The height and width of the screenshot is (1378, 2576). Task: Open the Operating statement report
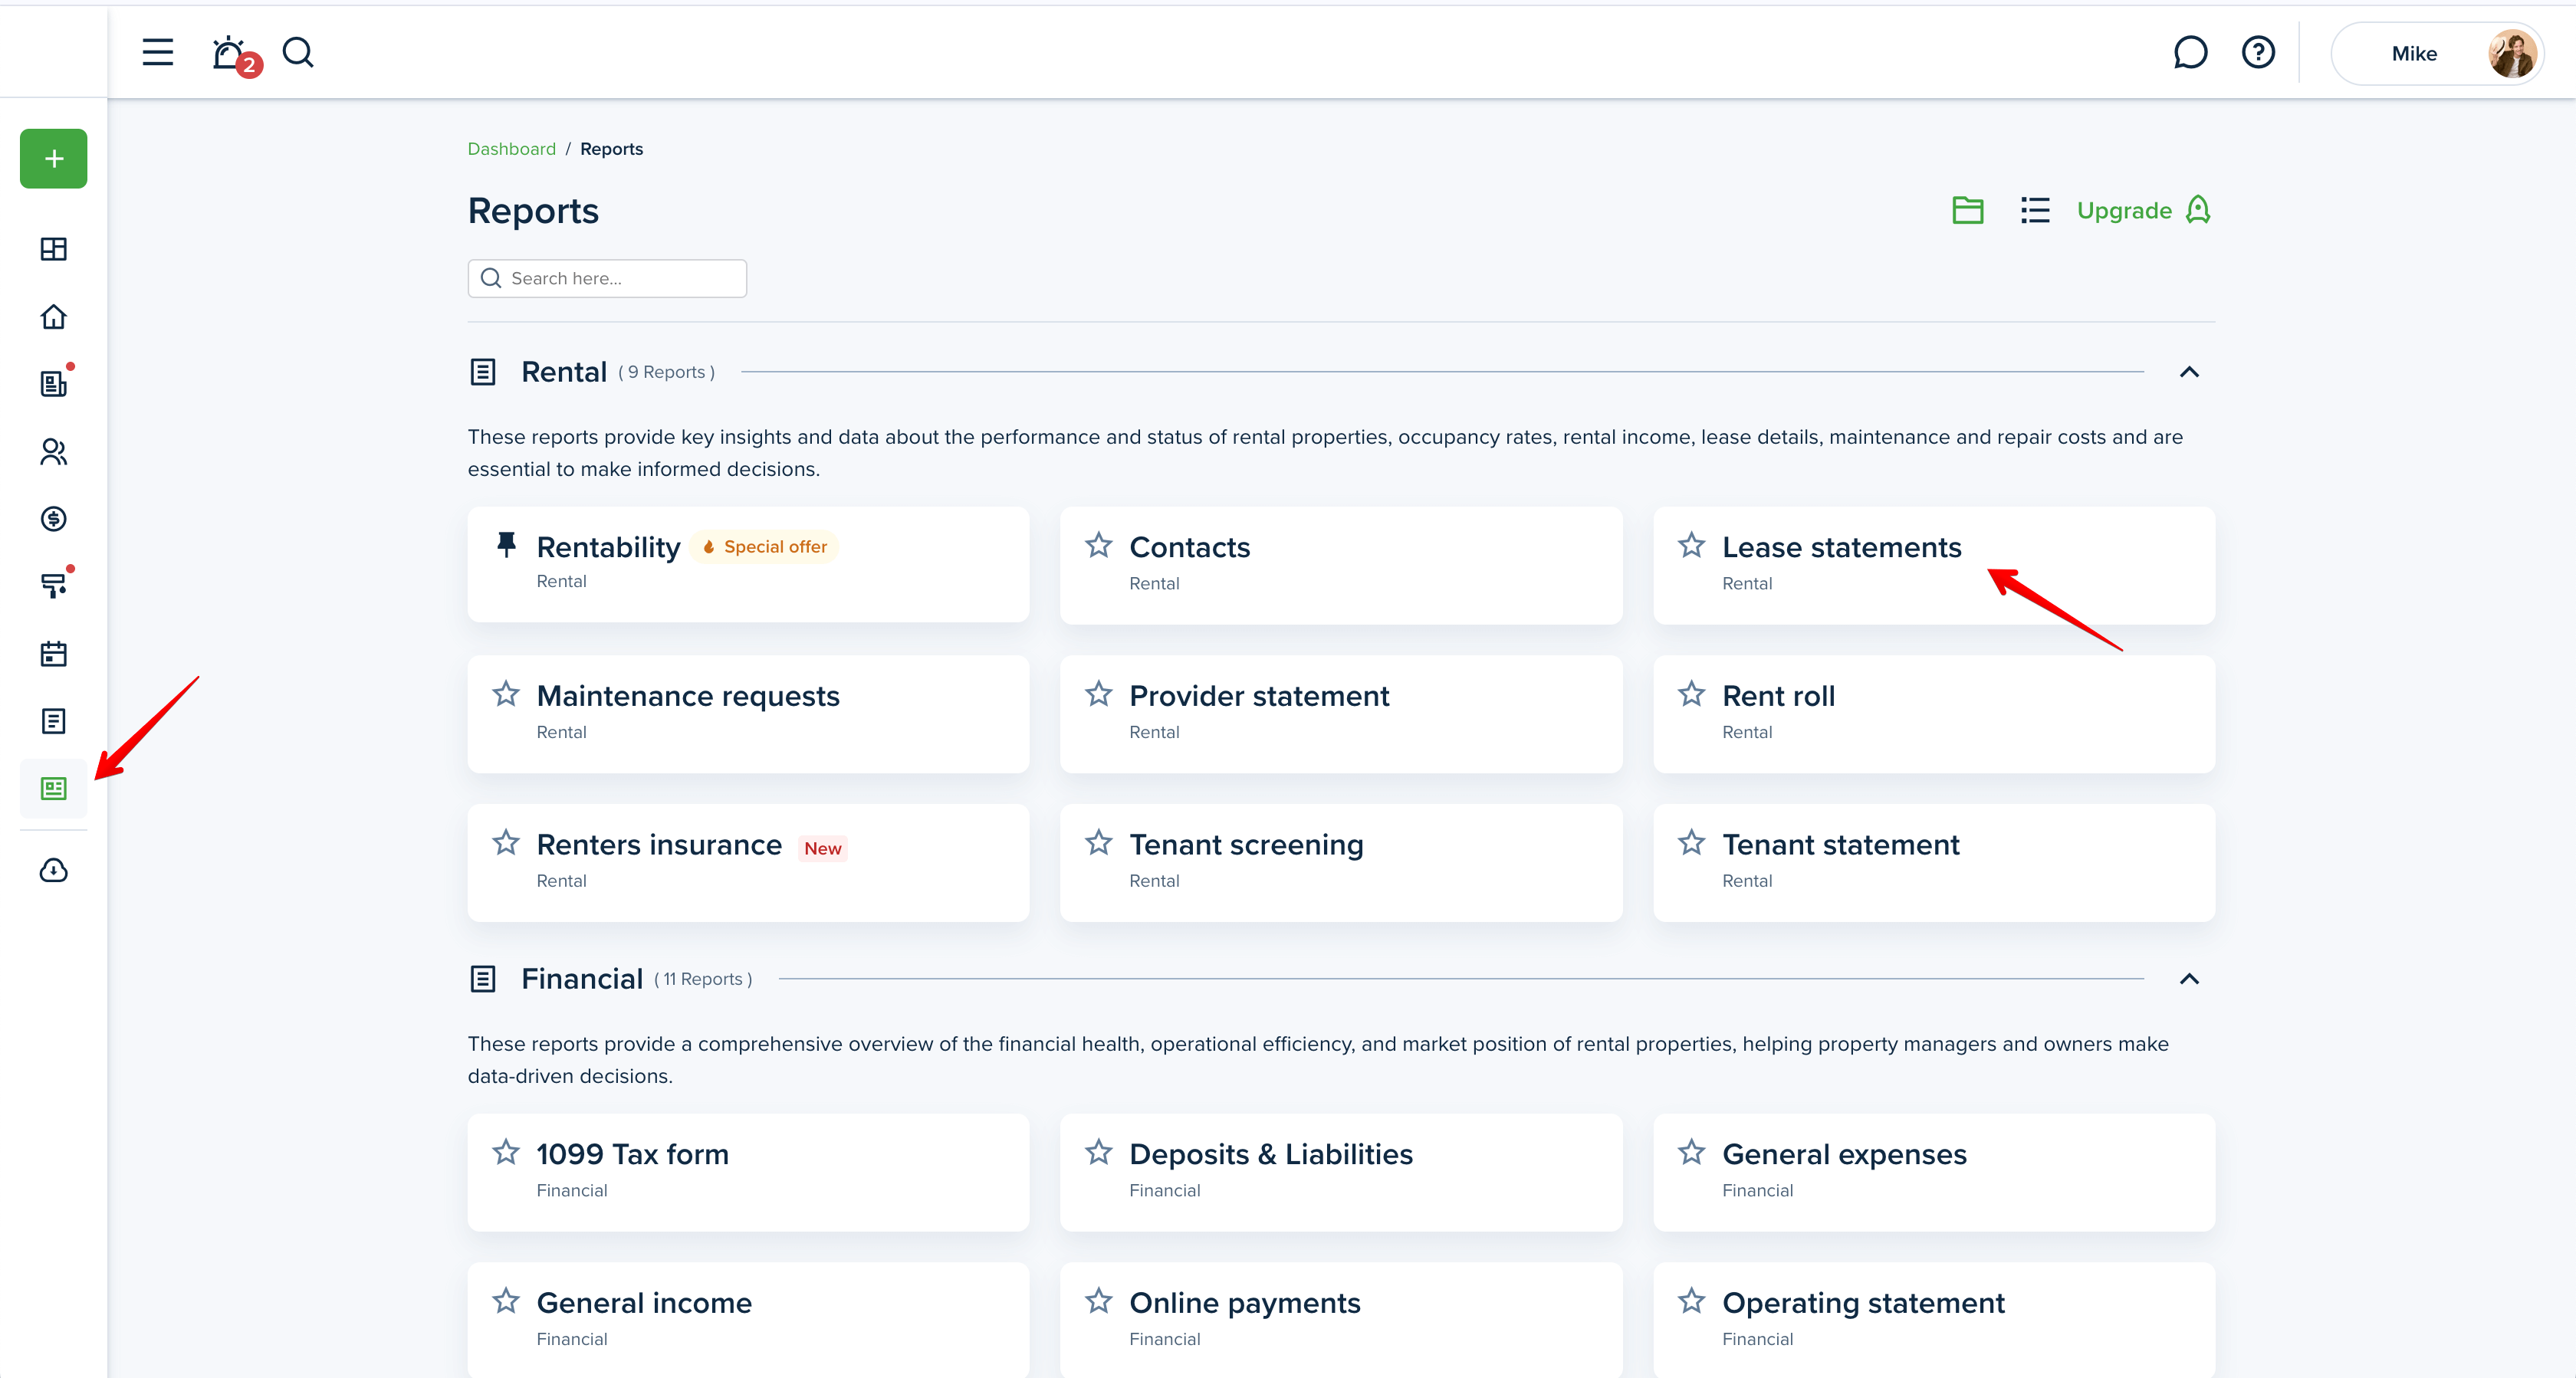click(x=1934, y=1320)
